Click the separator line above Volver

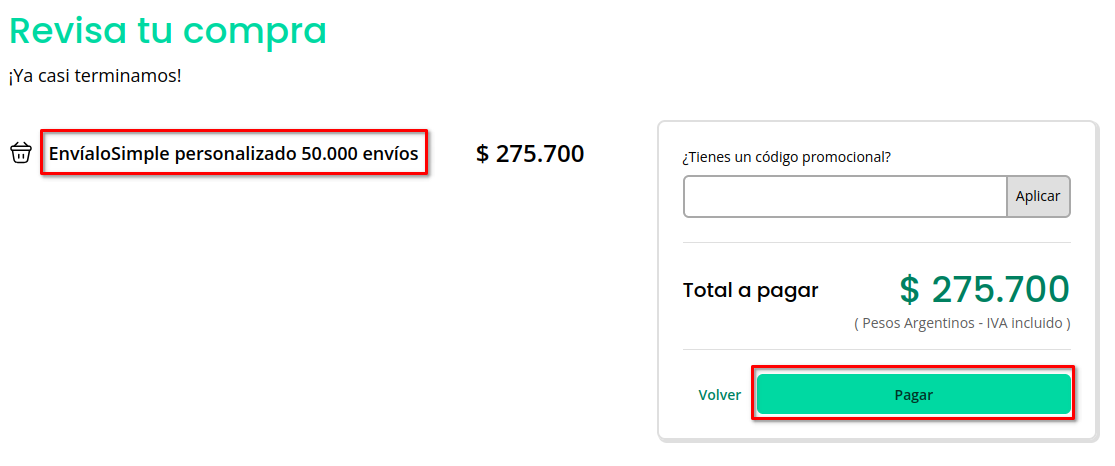pyautogui.click(x=876, y=350)
